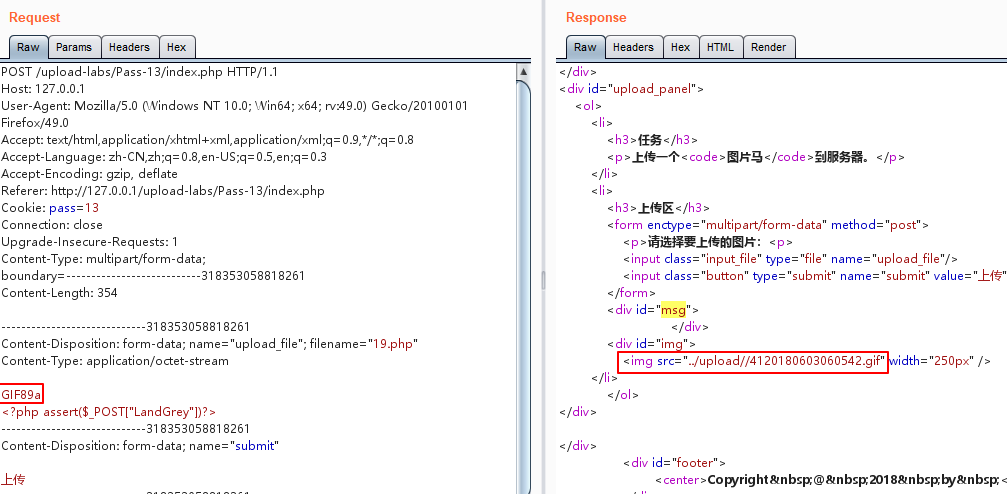Click the POST /upload-labs/Pass-13/index.php request line
Screen dimensions: 1007x494
(139, 71)
